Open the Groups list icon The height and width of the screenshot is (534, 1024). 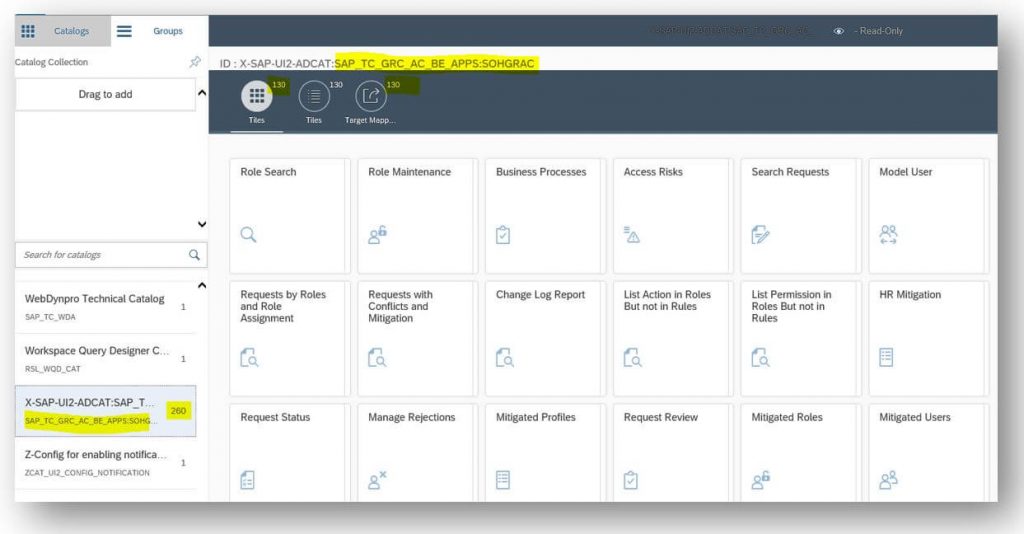(x=124, y=31)
